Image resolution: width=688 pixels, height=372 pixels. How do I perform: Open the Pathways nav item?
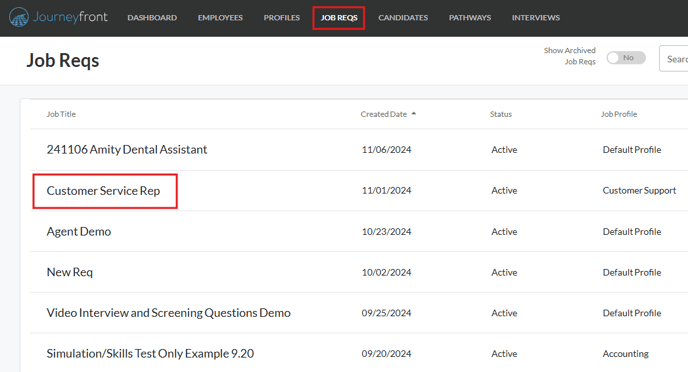469,18
